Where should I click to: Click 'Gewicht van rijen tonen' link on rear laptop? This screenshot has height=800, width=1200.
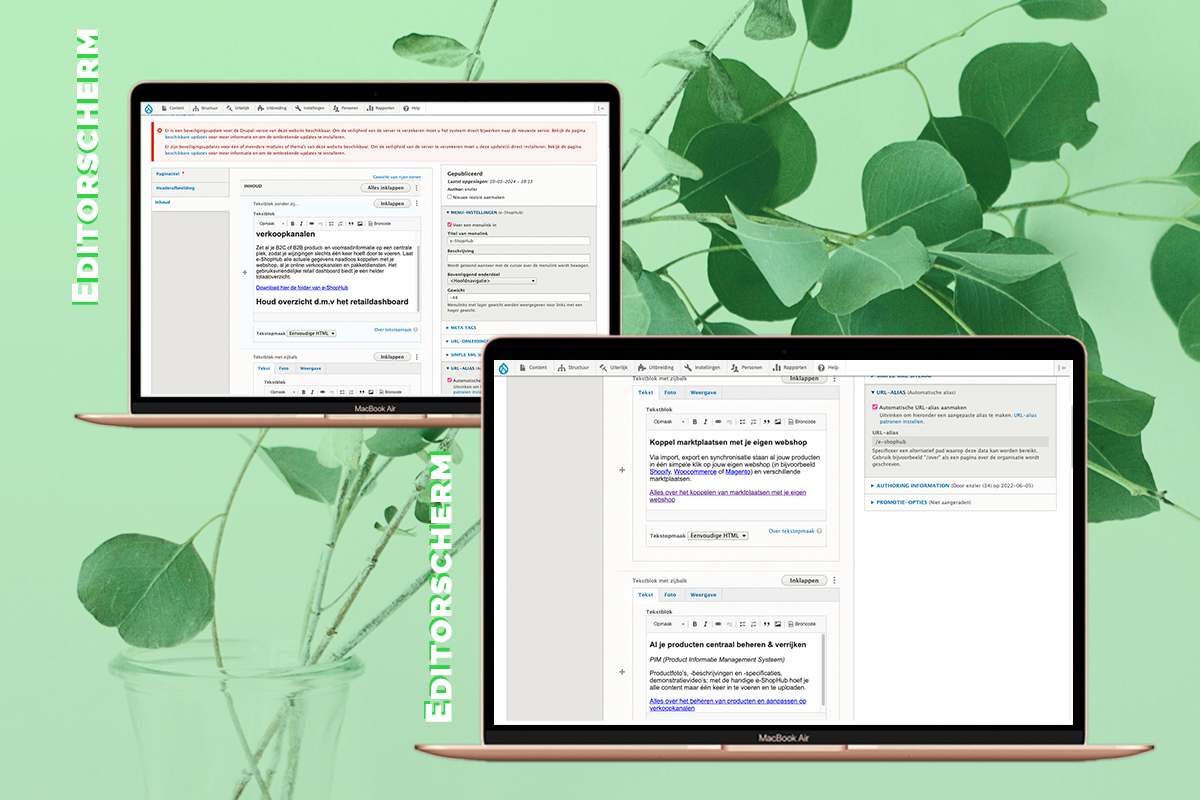pos(396,177)
